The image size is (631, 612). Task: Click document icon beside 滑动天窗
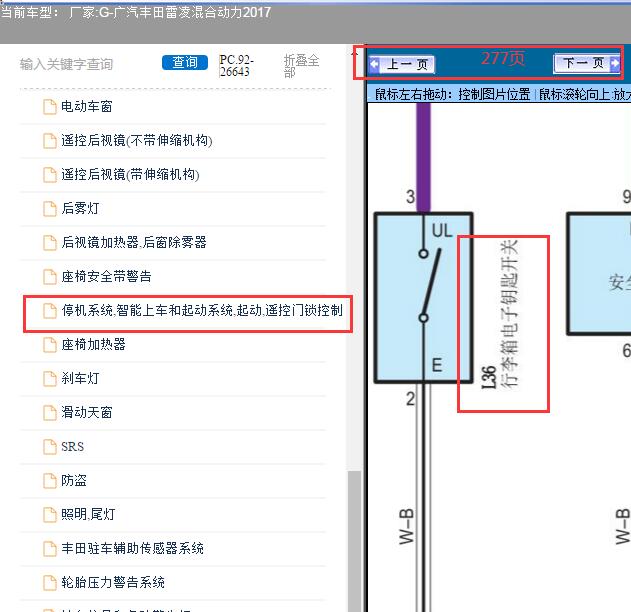[49, 413]
